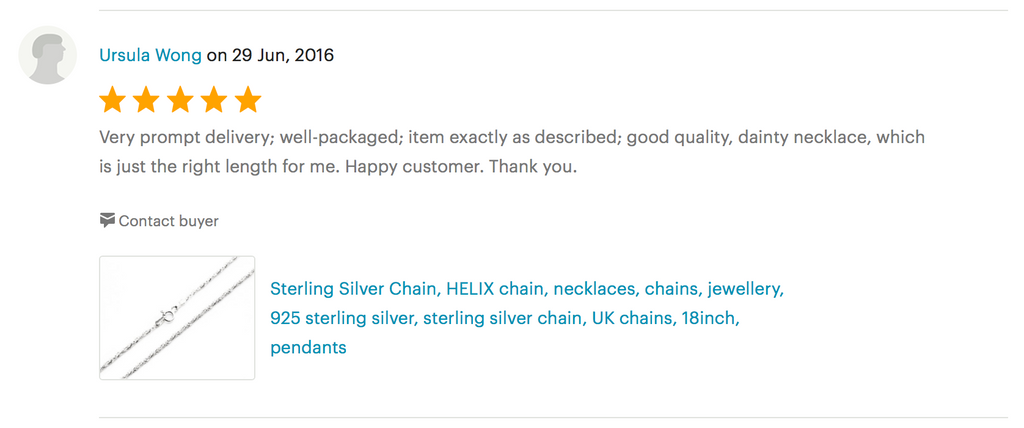1024x428 pixels.
Task: Select the second orange rating star
Action: (x=146, y=100)
